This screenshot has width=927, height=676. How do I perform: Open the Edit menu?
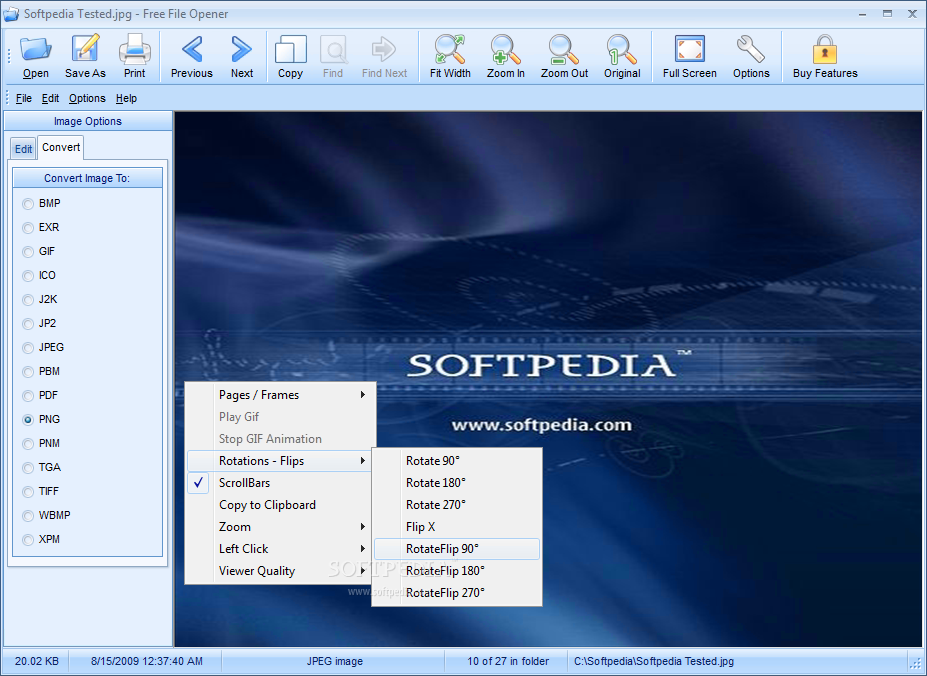click(50, 98)
